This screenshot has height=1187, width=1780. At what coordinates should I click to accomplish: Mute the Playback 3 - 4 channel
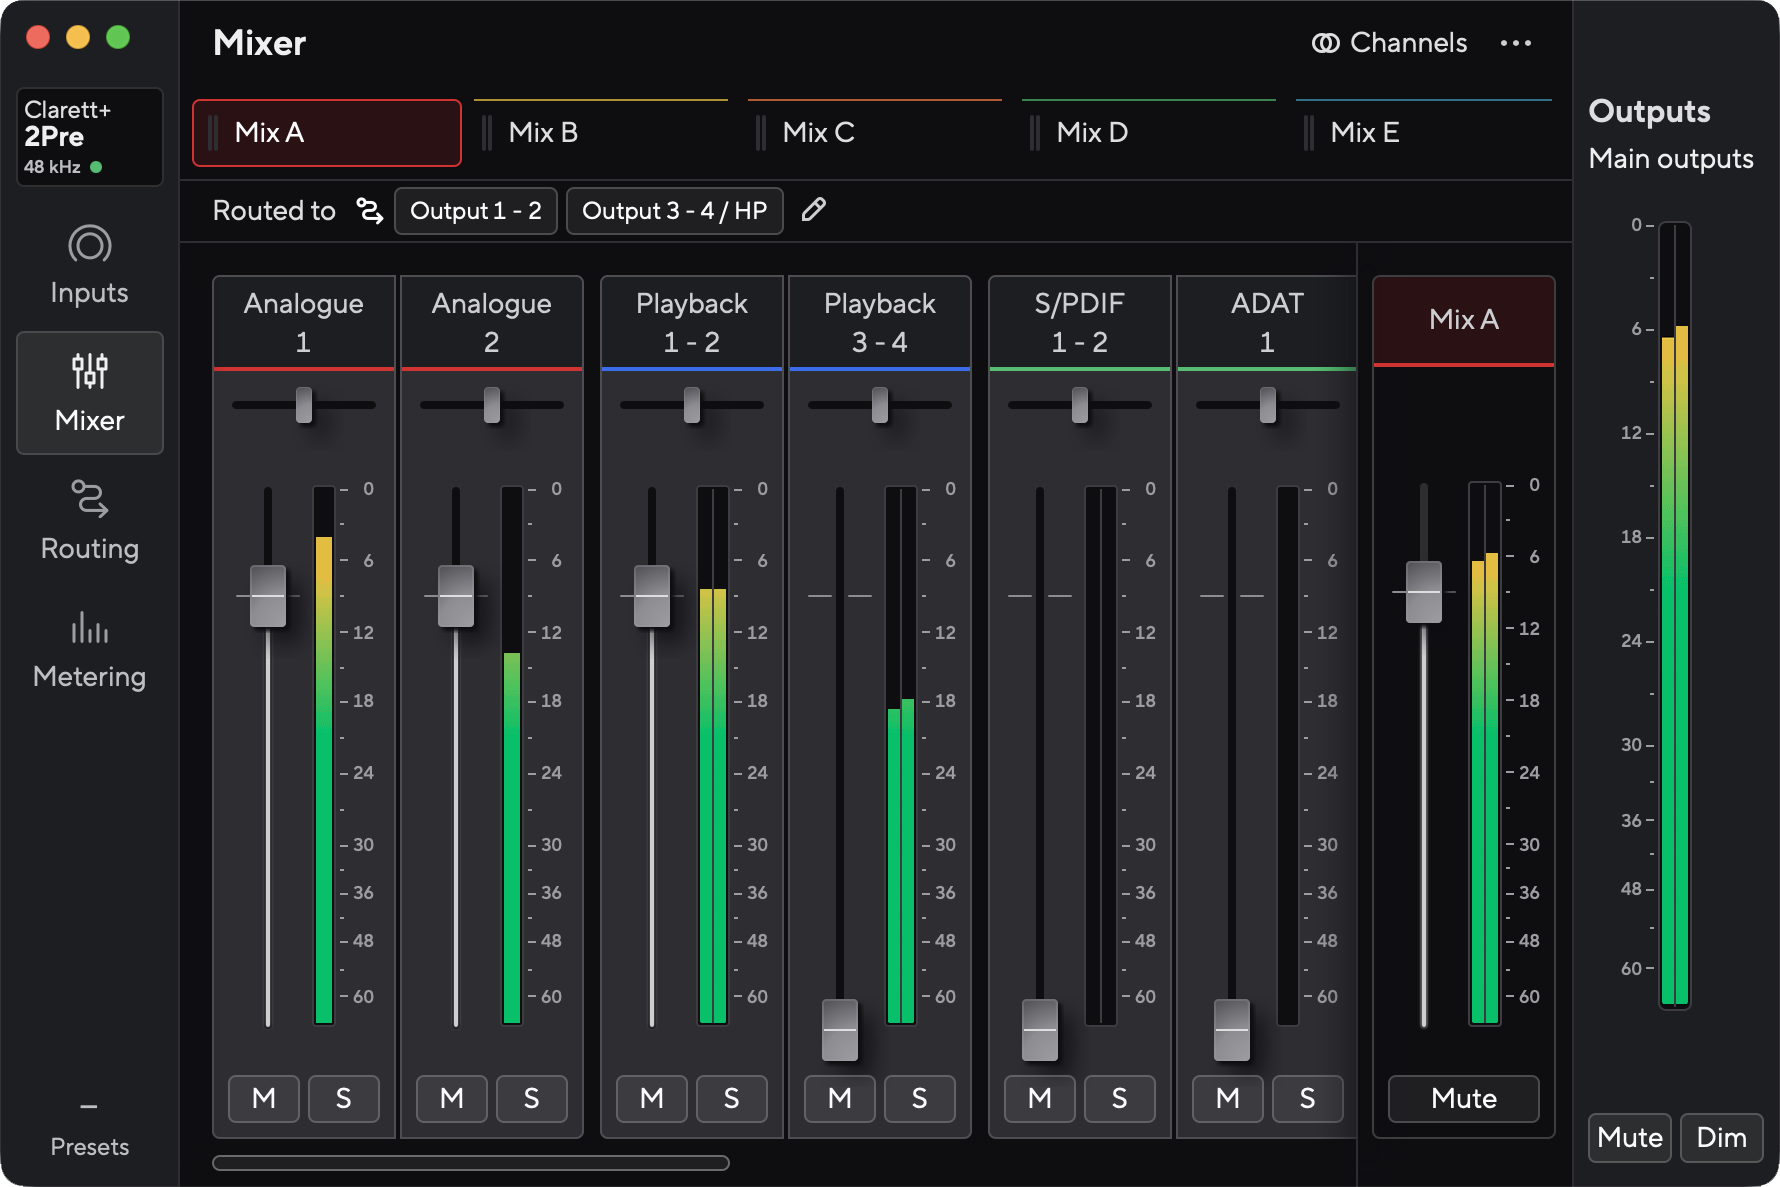pos(840,1099)
